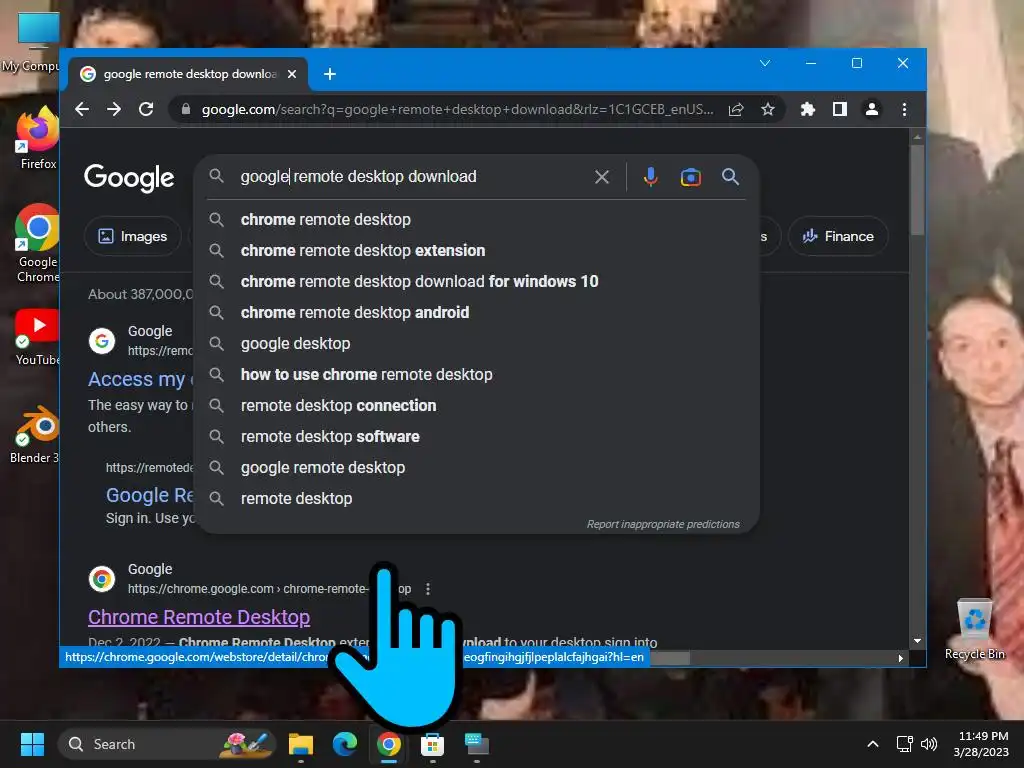Open the Blender desktop shortcut

36,434
